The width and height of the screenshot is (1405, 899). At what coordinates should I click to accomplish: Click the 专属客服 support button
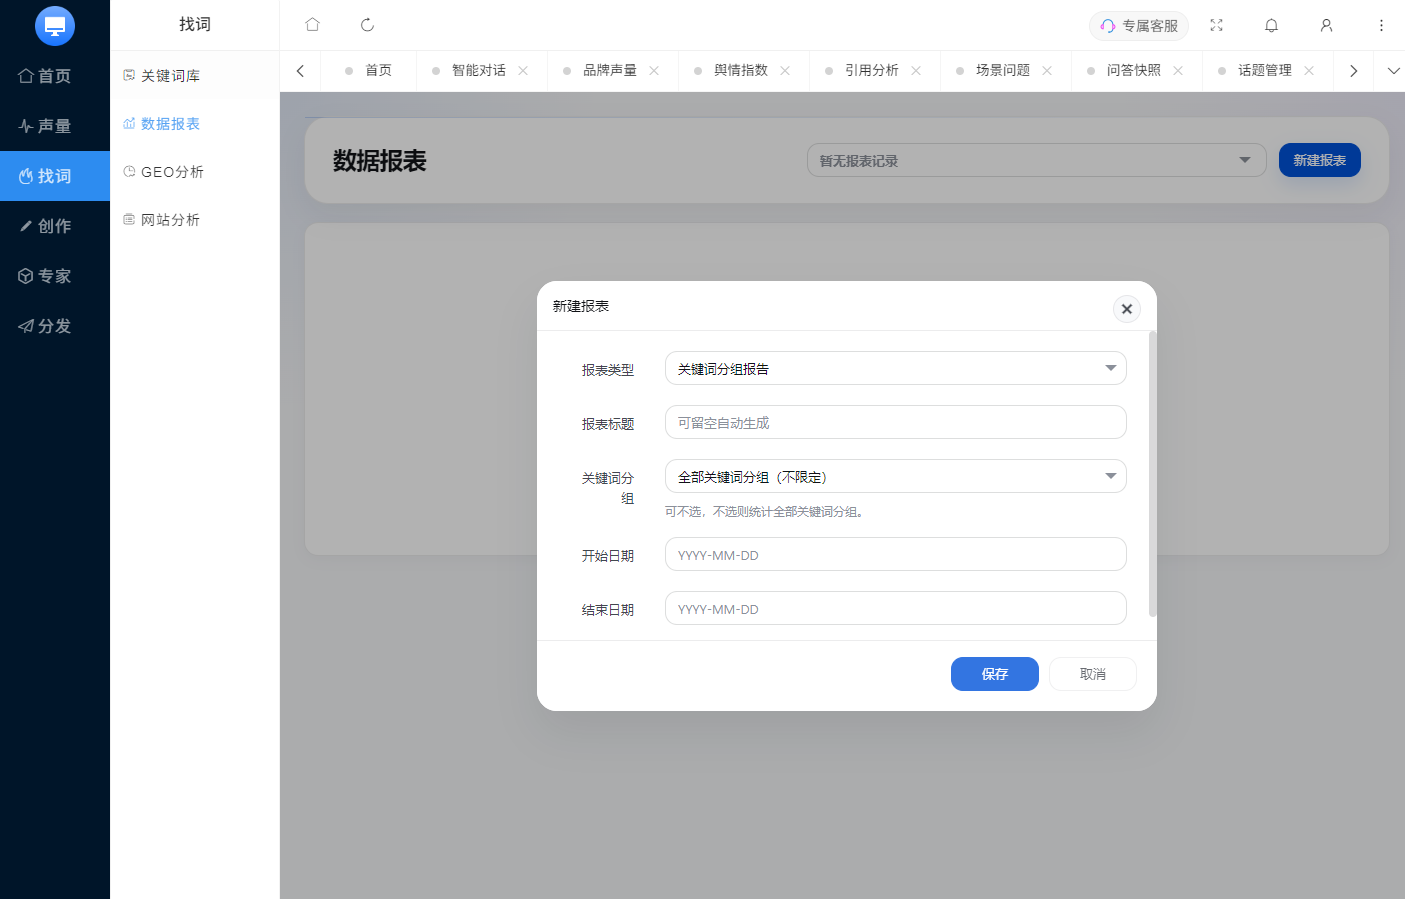[1138, 26]
